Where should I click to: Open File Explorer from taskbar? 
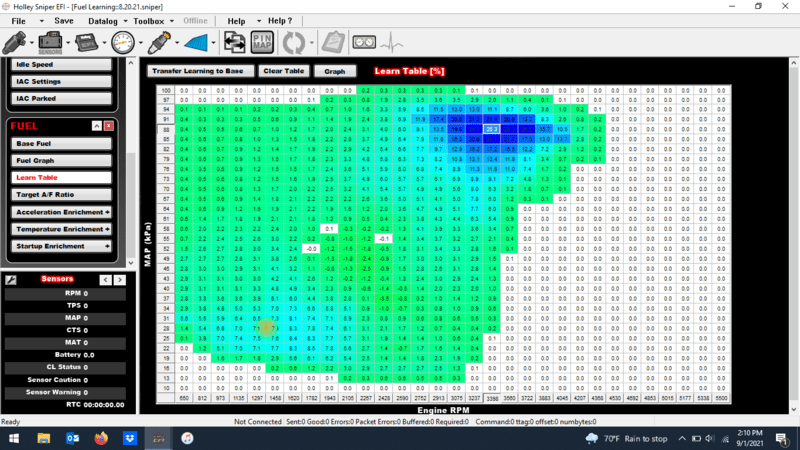pyautogui.click(x=43, y=438)
